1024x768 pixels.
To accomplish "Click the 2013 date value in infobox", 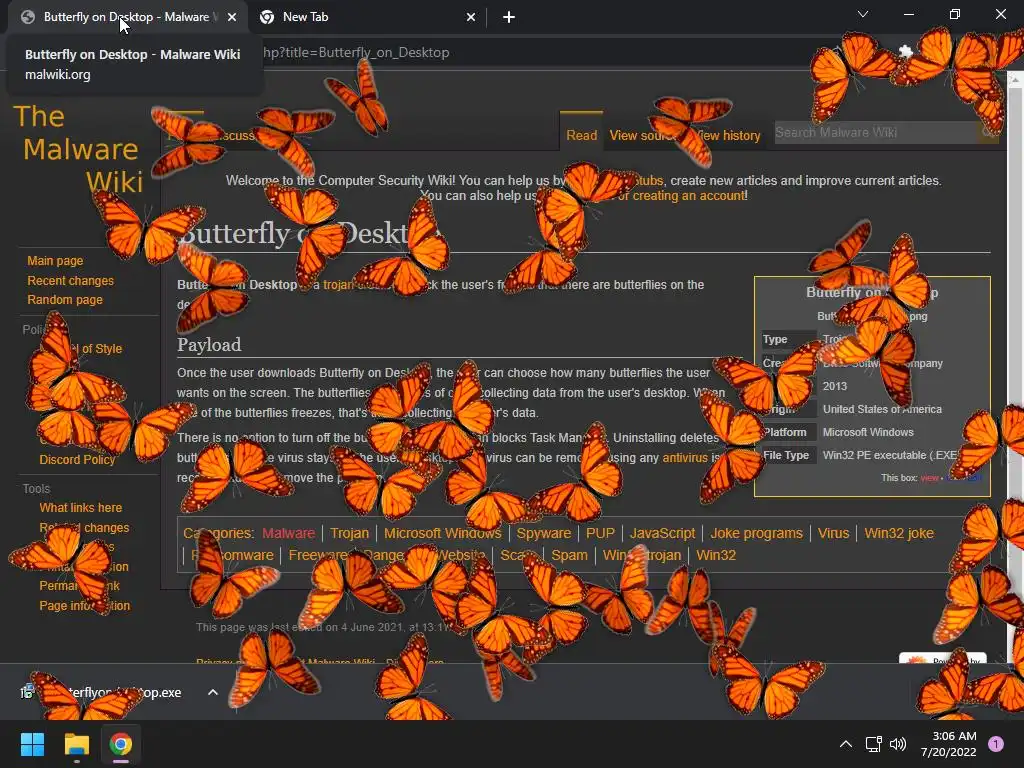I will coord(835,387).
